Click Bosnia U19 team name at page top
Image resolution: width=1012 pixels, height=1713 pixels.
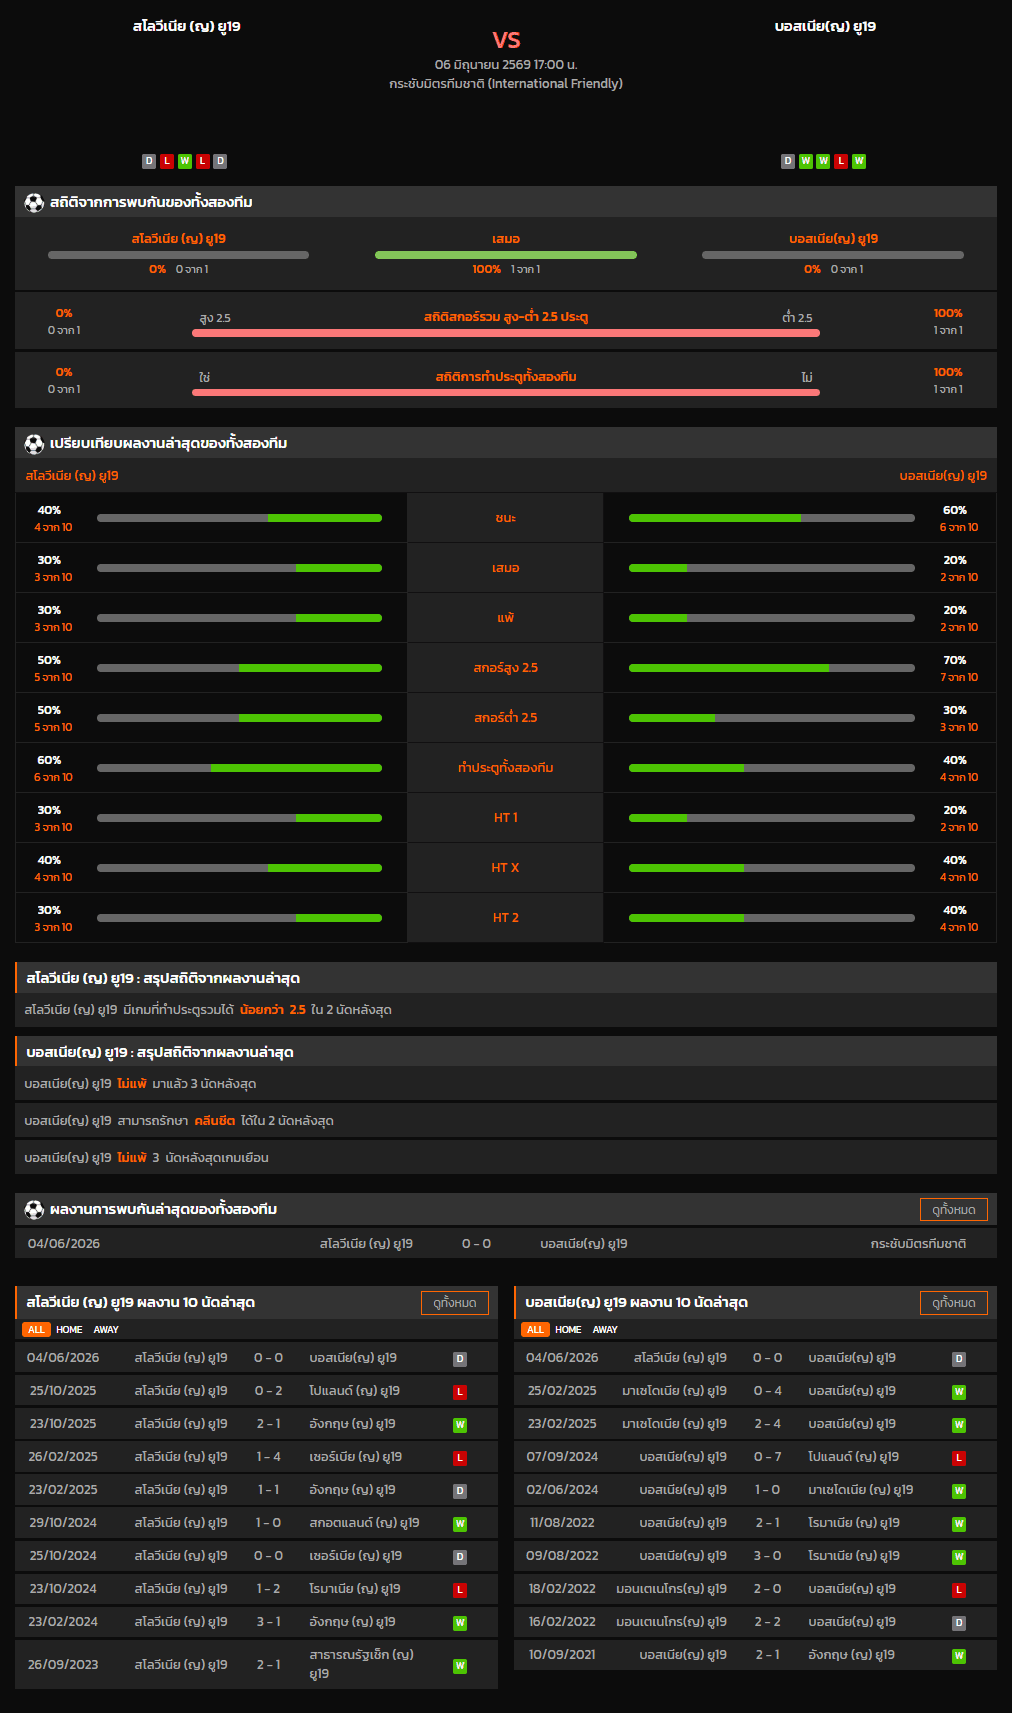tap(825, 27)
